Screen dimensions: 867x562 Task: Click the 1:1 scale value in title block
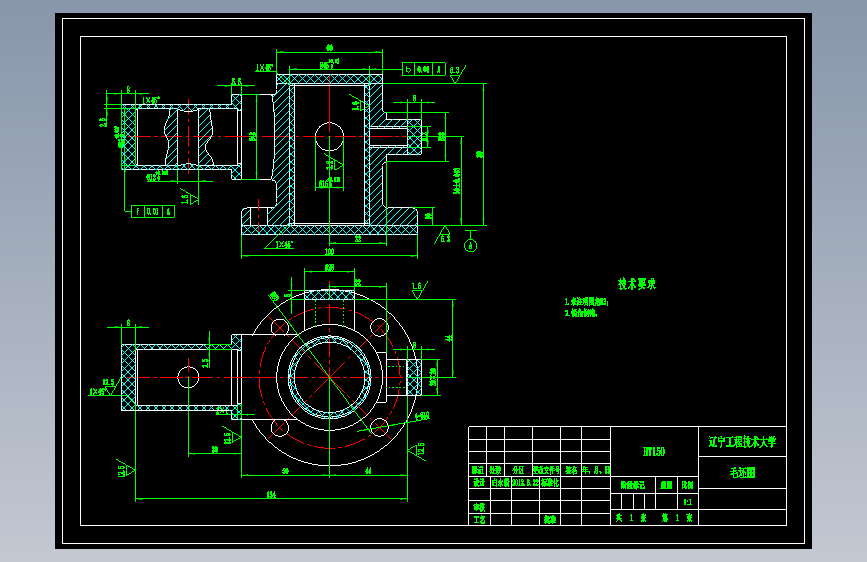coord(687,502)
